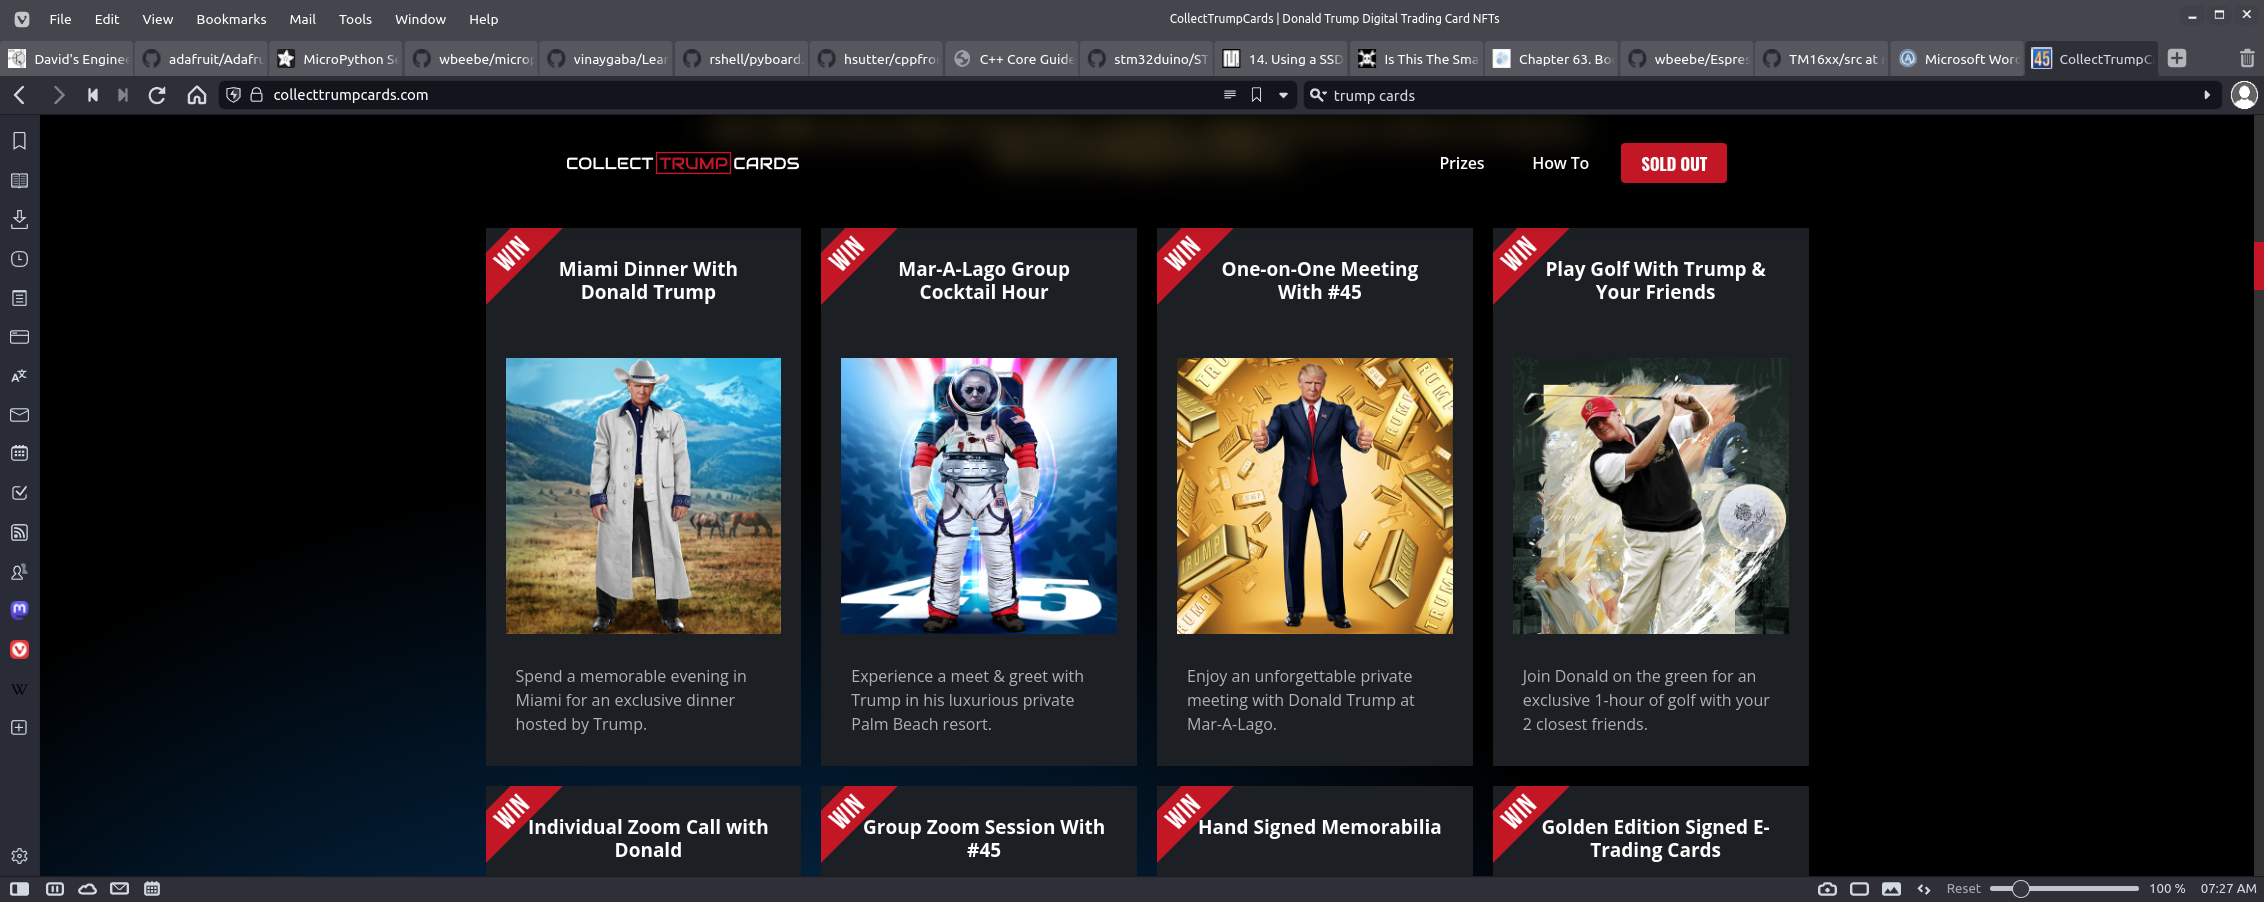Click the address bar URL field

click(x=740, y=95)
